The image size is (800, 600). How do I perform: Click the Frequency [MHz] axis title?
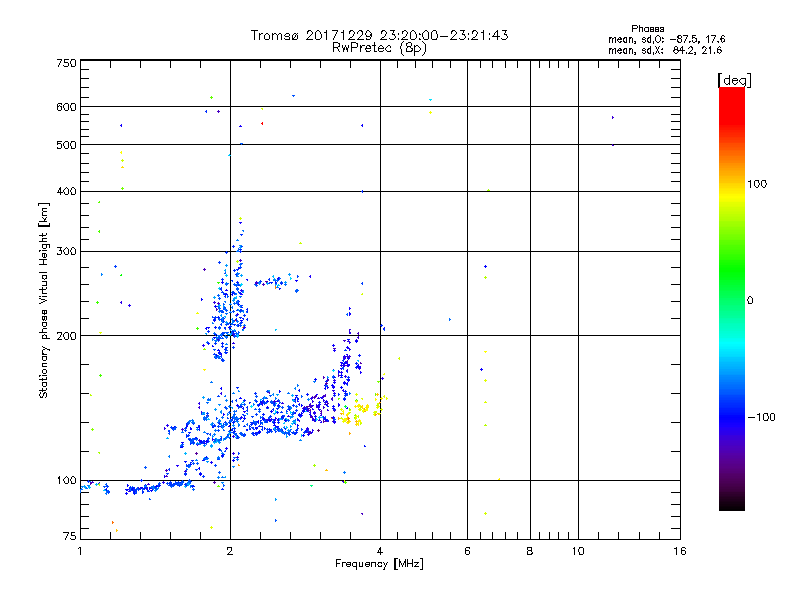click(379, 564)
